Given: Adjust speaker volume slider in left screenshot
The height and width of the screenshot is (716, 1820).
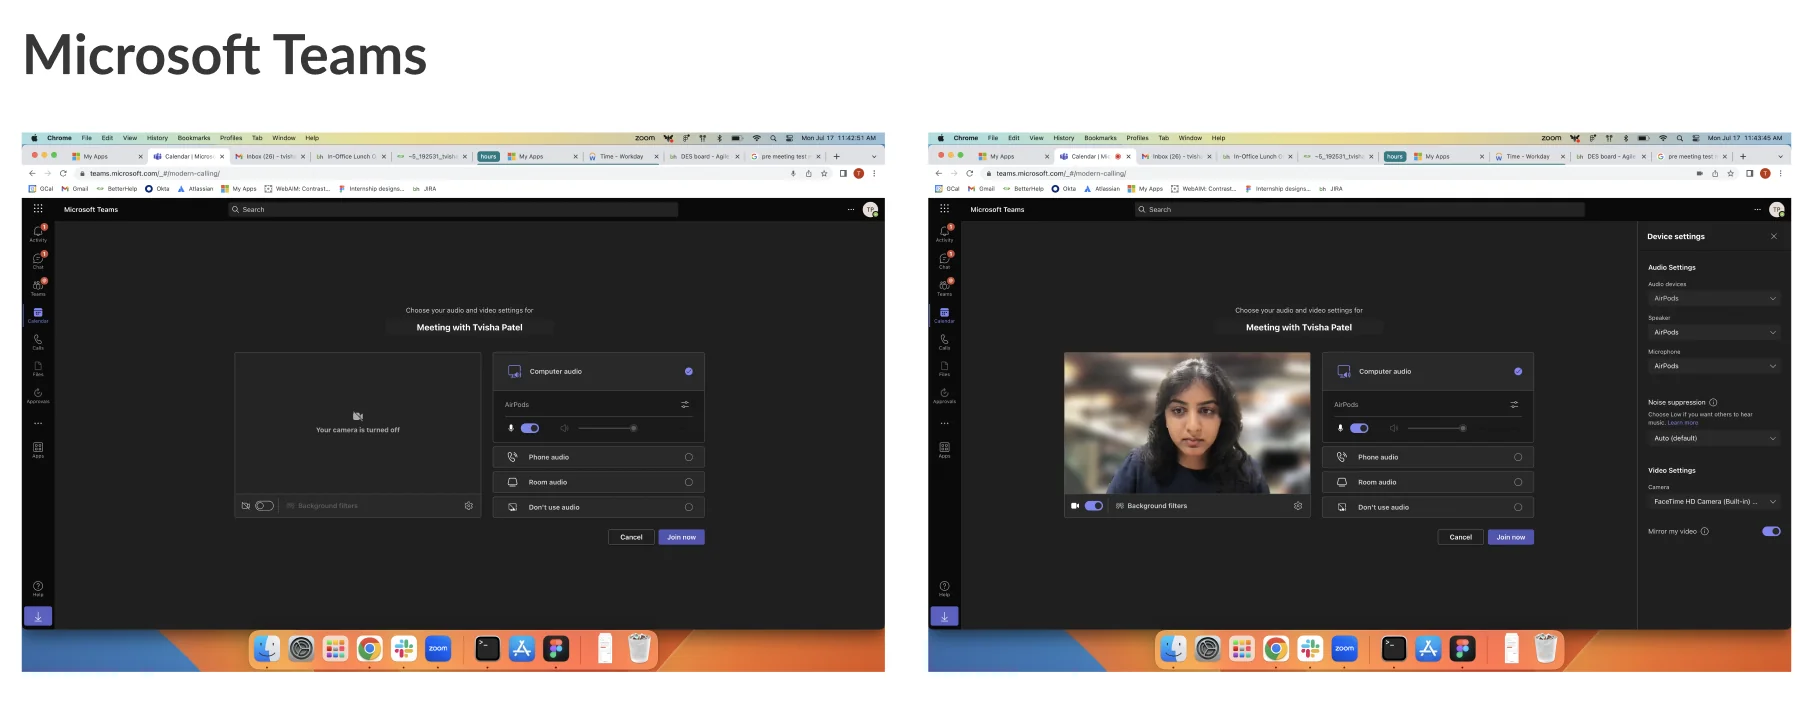Looking at the screenshot, I should tap(606, 428).
